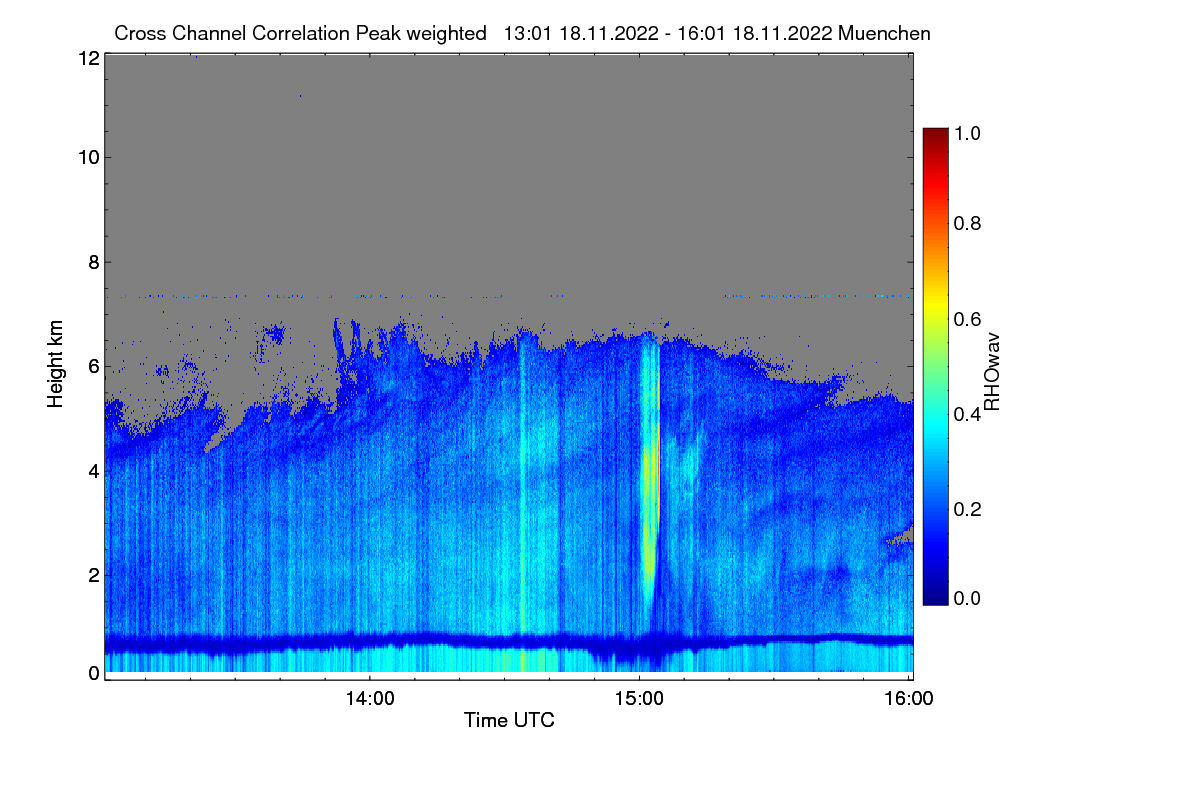Click the 'Height km' y-axis label
1200x800 pixels.
coord(55,364)
